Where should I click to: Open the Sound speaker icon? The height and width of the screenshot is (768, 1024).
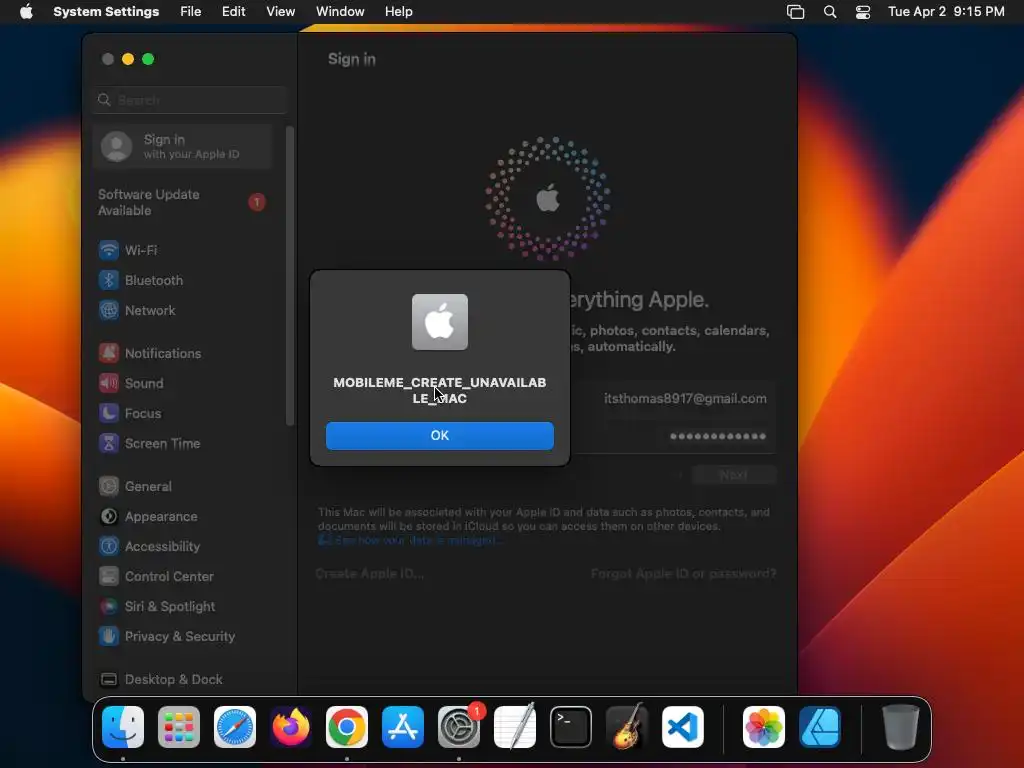tap(108, 383)
